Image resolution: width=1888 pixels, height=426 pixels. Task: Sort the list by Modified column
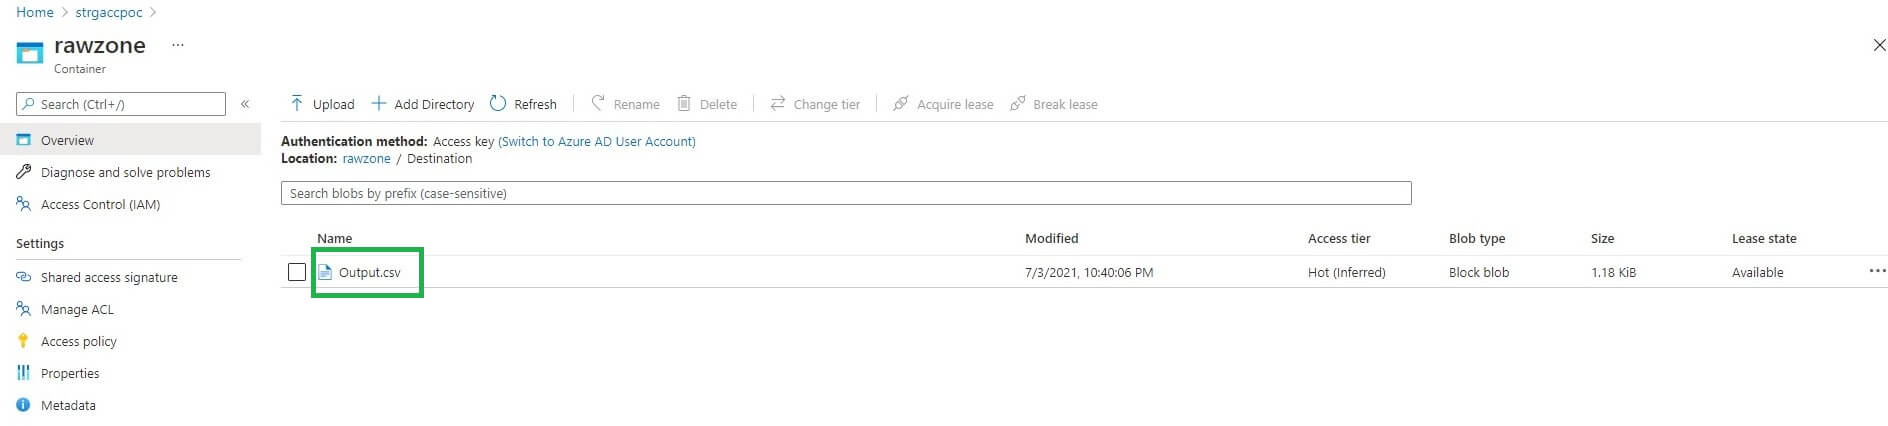click(1051, 239)
